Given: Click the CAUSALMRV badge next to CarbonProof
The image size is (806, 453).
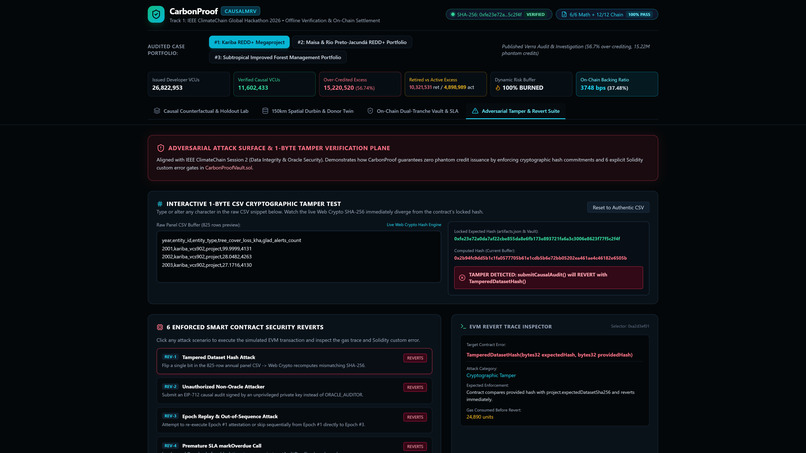Looking at the screenshot, I should 241,11.
